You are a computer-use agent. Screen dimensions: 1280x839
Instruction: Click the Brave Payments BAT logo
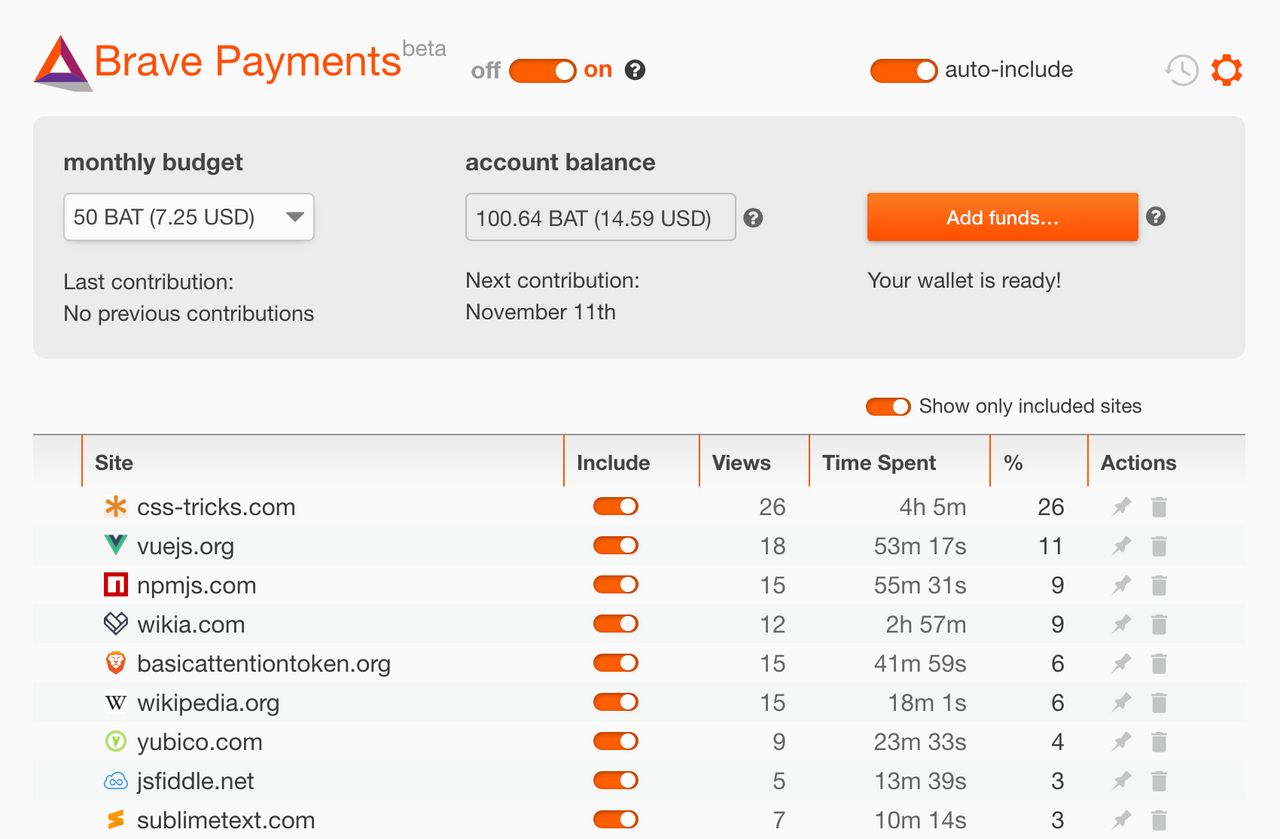[x=64, y=63]
